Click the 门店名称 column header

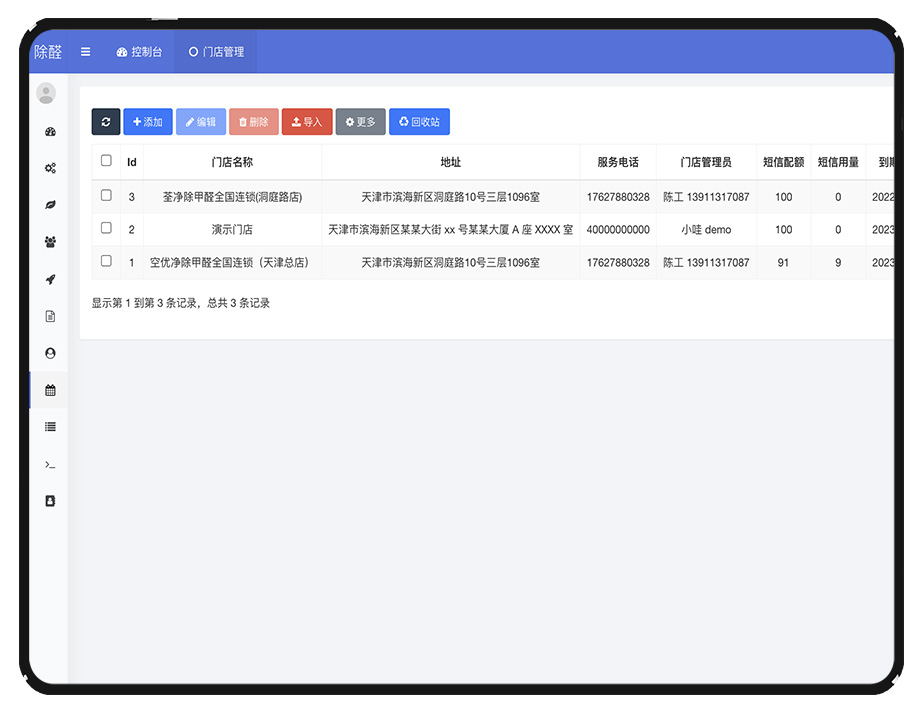click(x=232, y=162)
